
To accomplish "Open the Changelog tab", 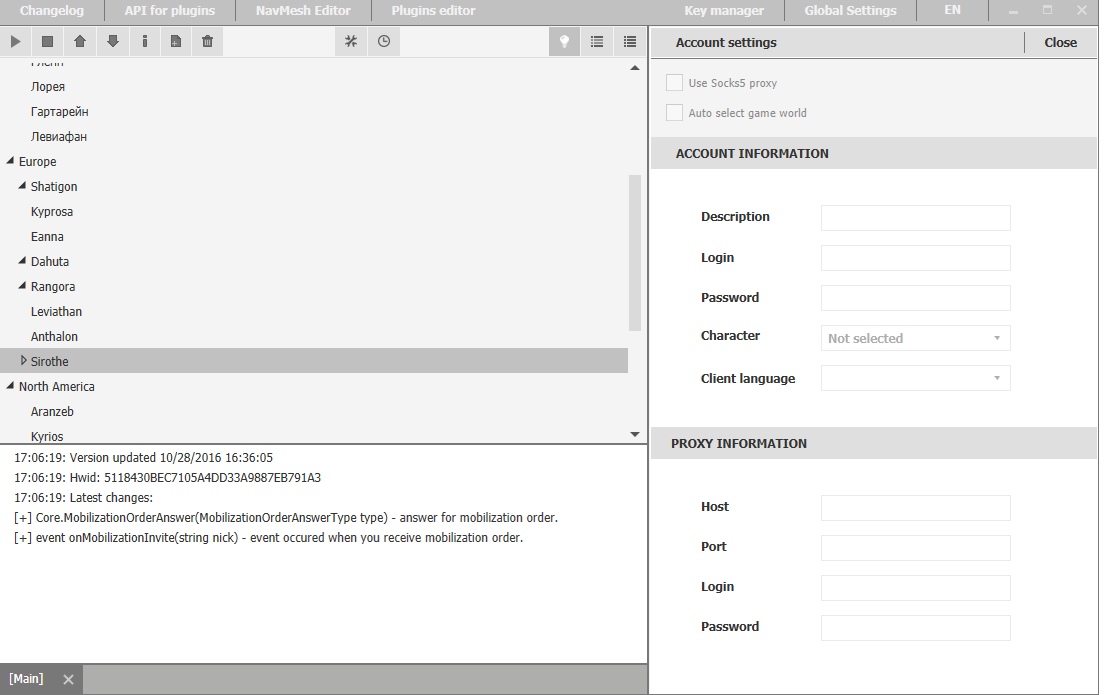I will tap(52, 11).
